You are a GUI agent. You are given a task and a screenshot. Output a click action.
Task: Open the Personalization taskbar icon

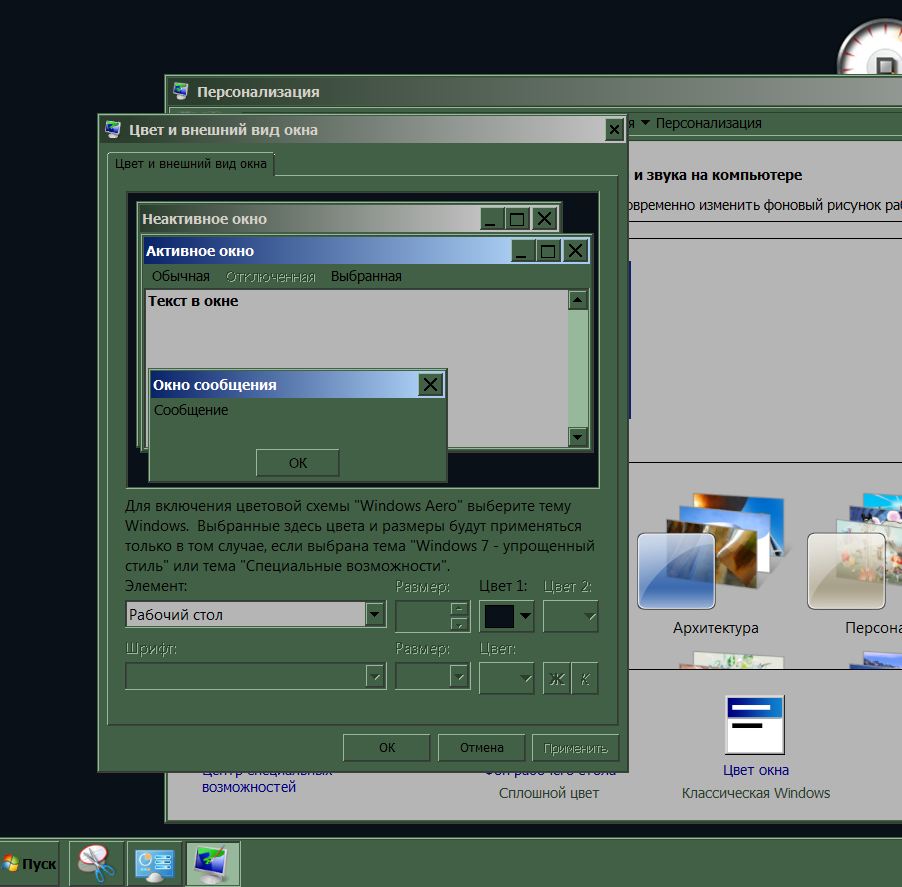[213, 863]
